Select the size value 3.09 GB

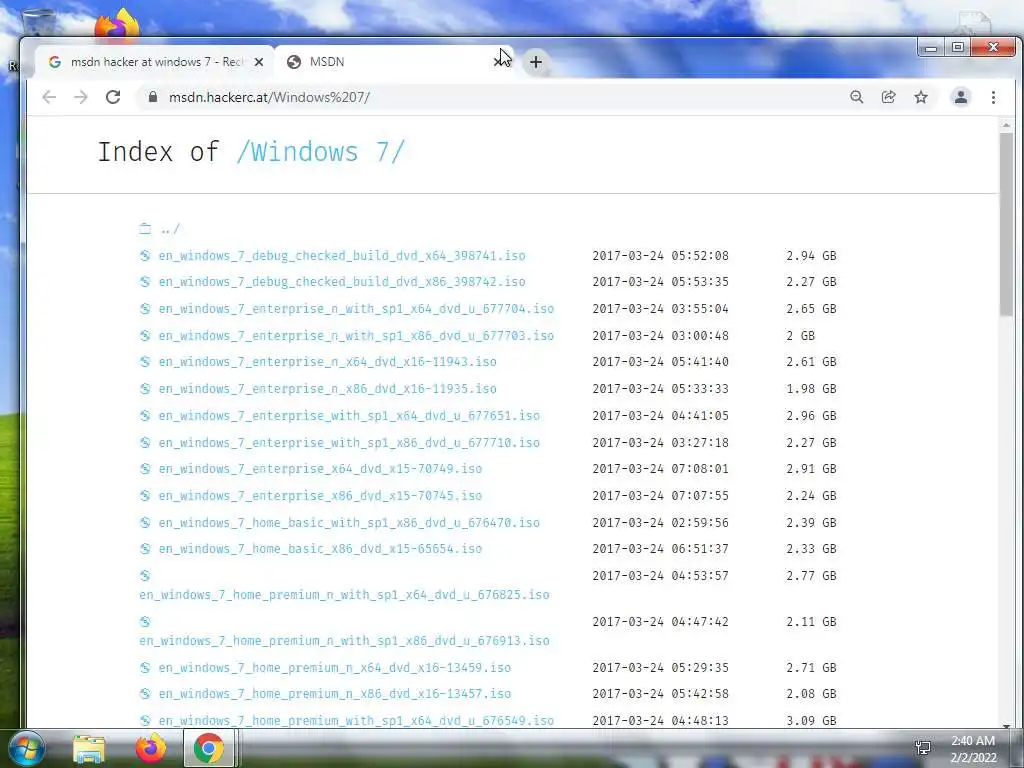click(x=811, y=721)
